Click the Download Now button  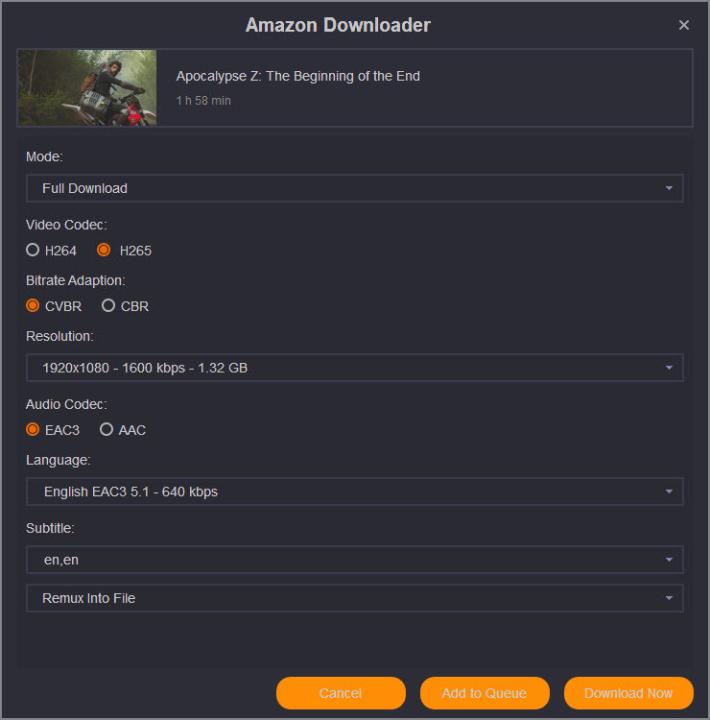(628, 693)
